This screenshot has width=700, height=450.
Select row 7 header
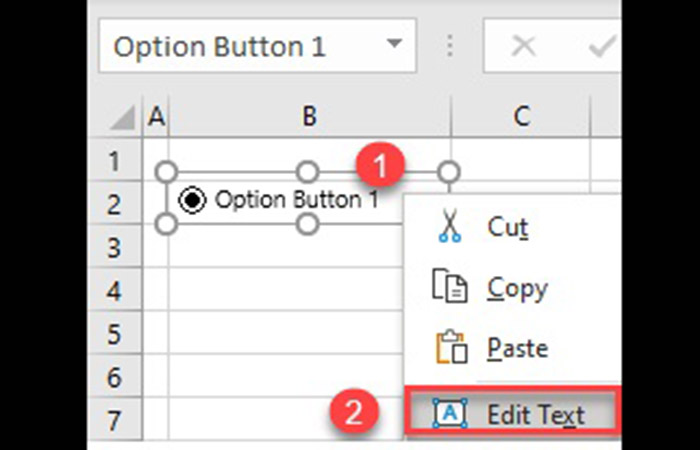click(115, 420)
